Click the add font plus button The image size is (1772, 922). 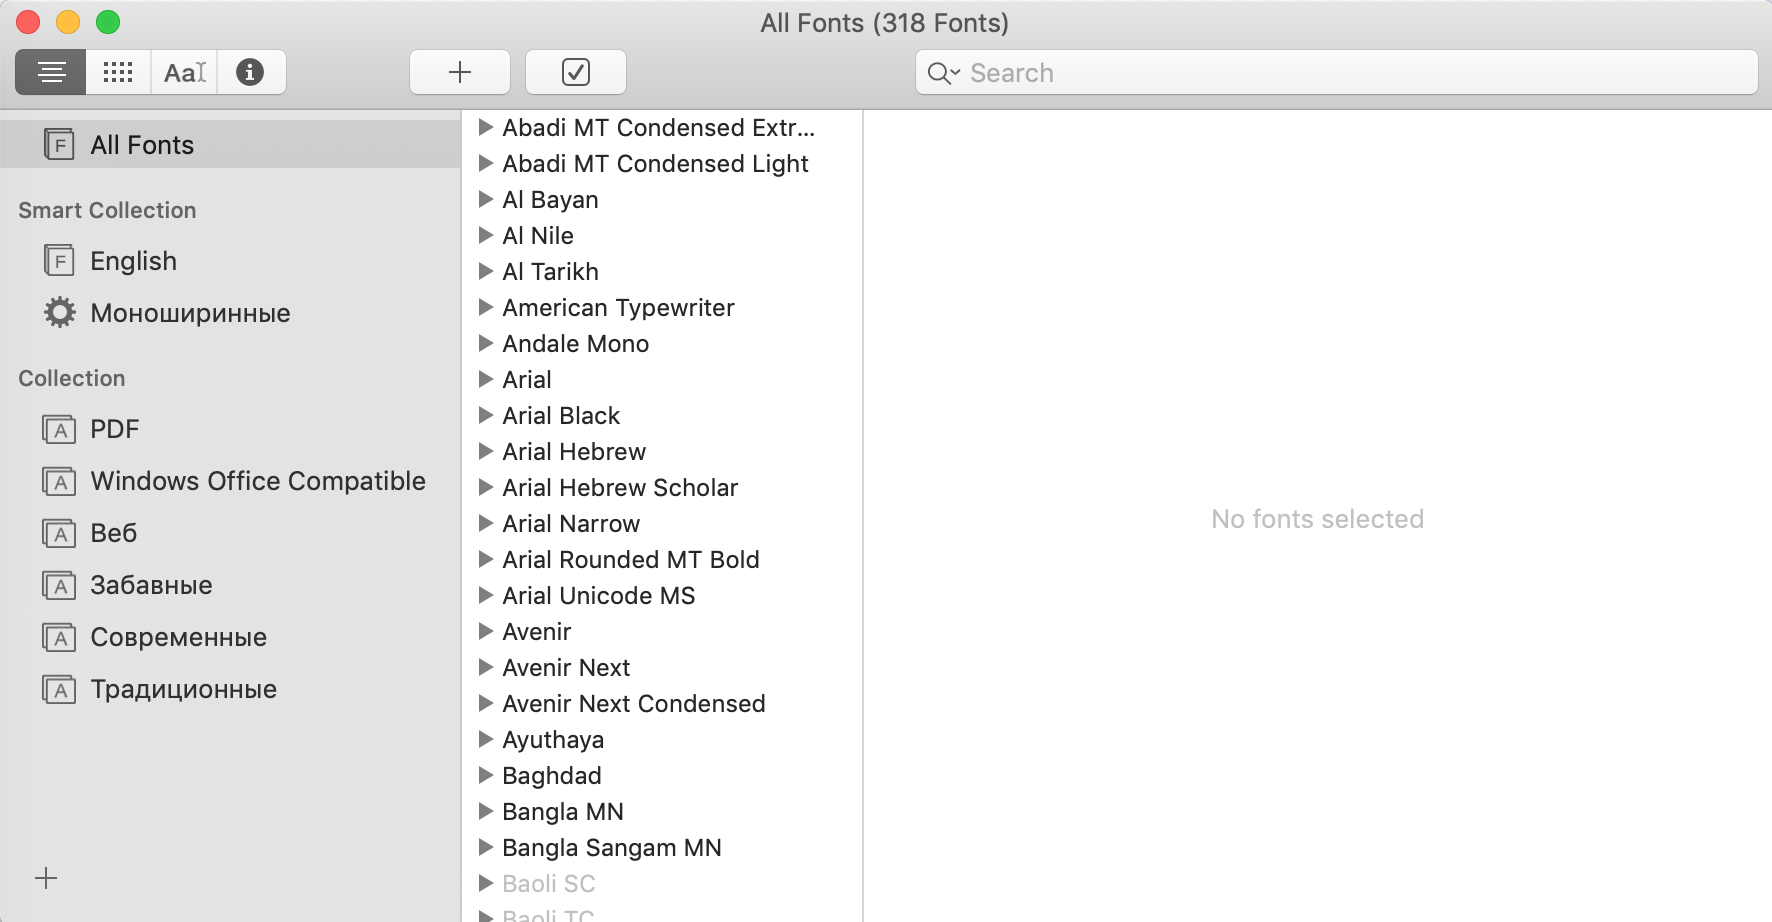(x=460, y=72)
